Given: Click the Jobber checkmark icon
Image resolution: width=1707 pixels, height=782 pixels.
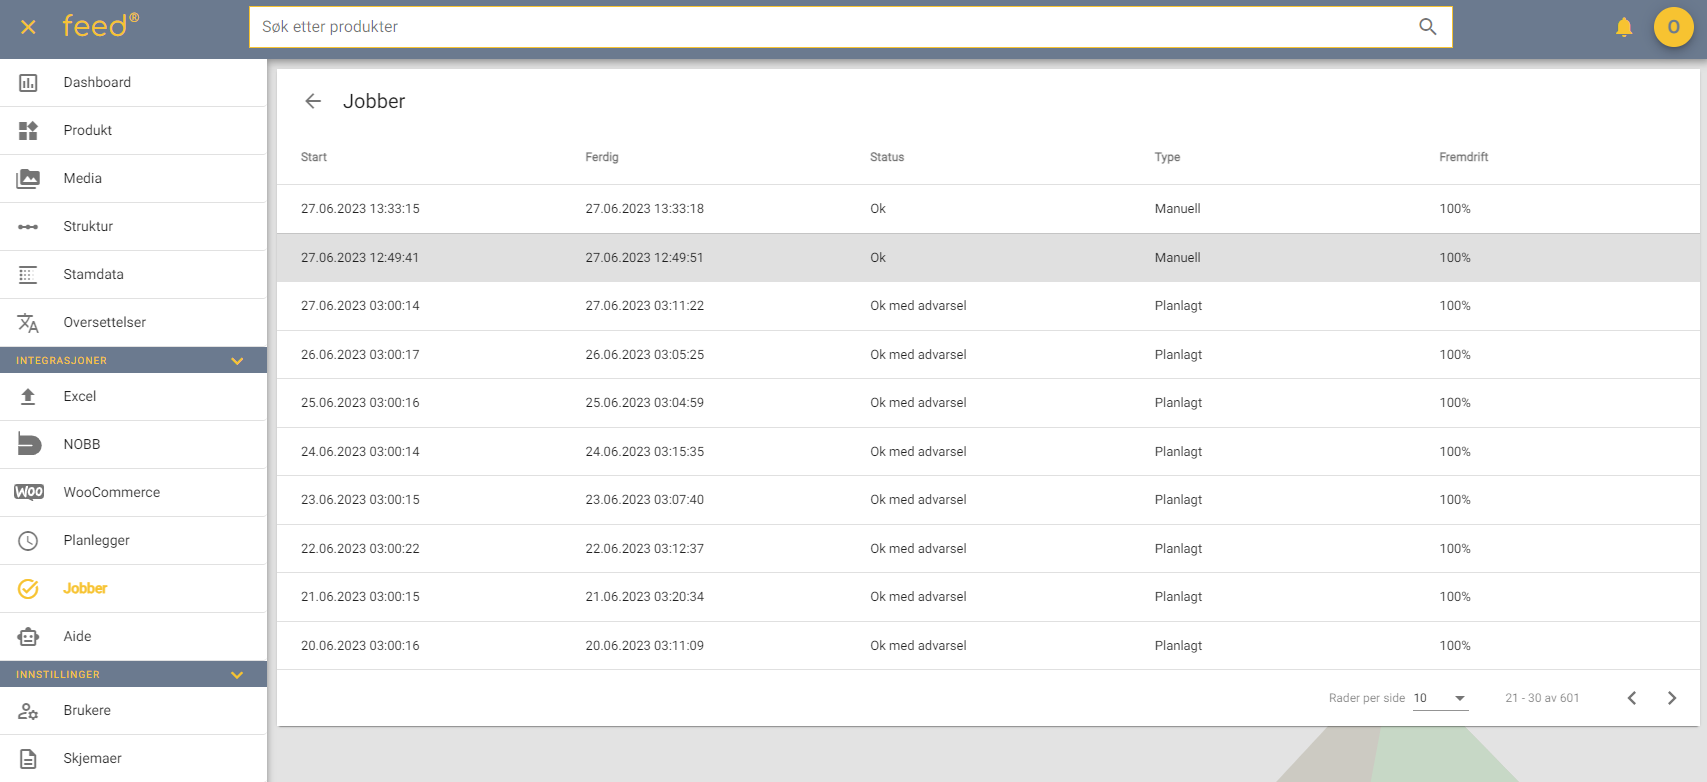Looking at the screenshot, I should 28,589.
